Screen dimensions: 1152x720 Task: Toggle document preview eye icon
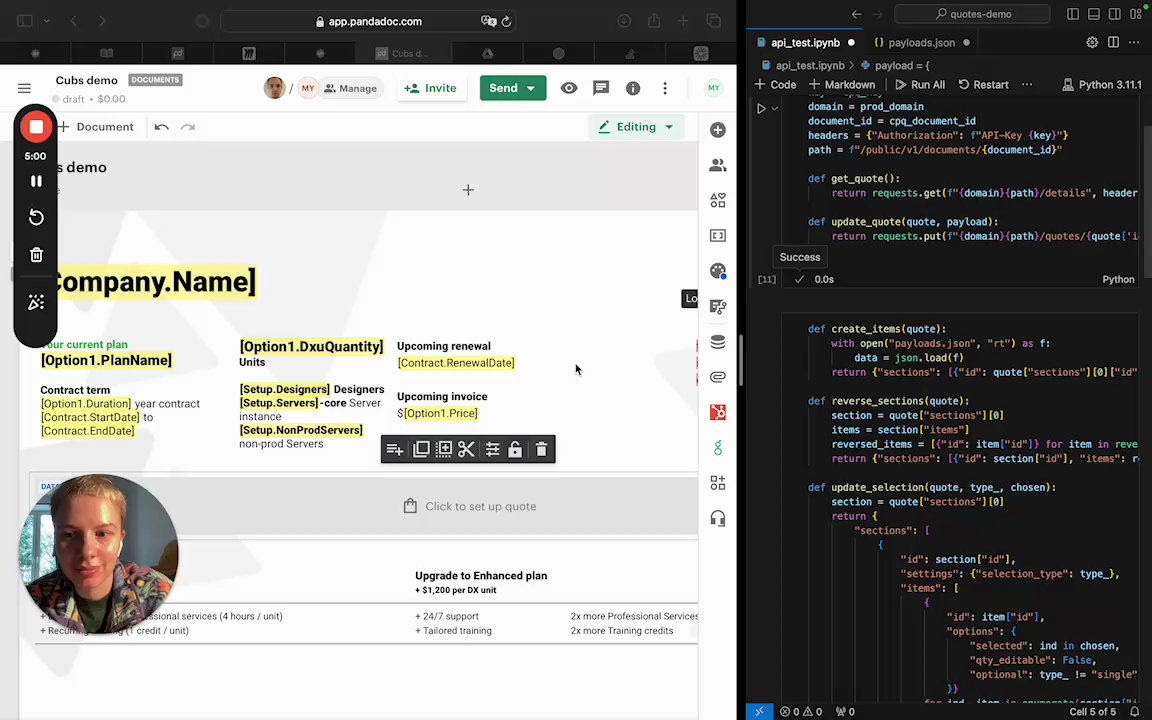[x=569, y=88]
